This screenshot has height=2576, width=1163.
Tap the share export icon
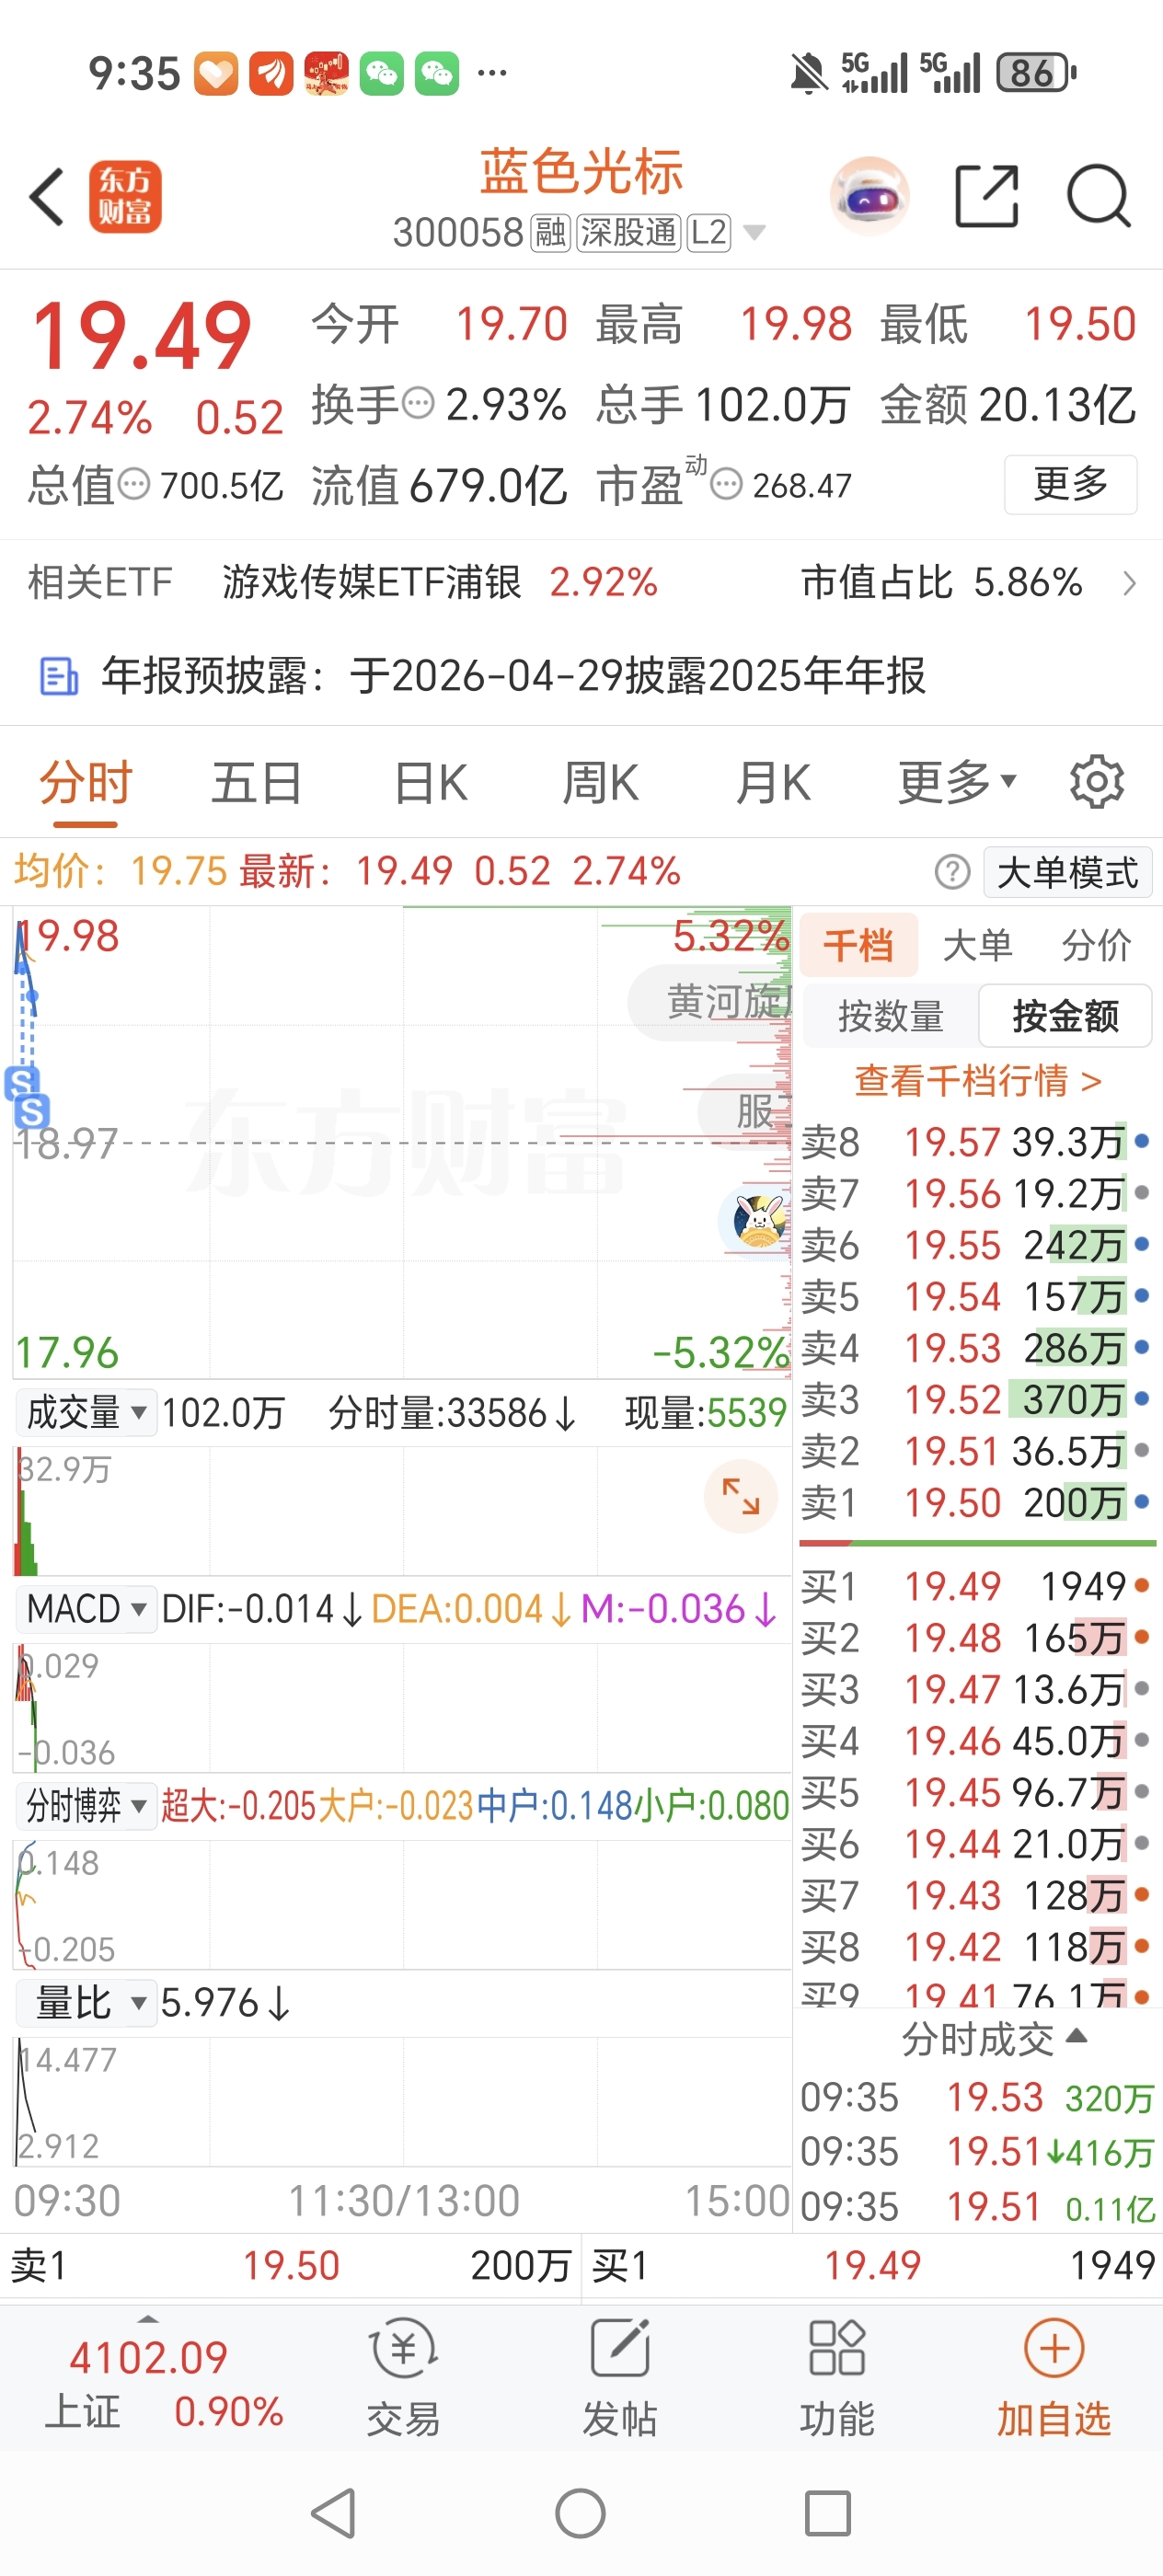(987, 196)
